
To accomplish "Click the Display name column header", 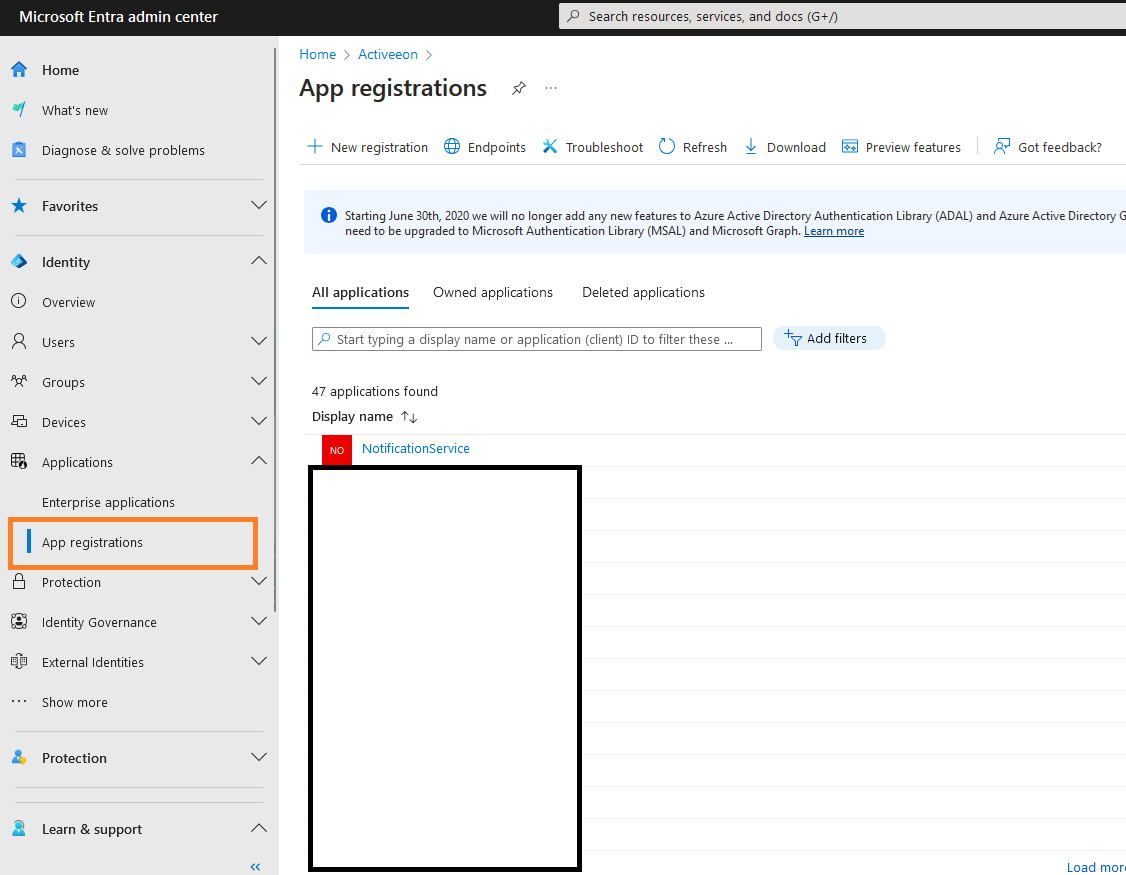I will click(352, 417).
